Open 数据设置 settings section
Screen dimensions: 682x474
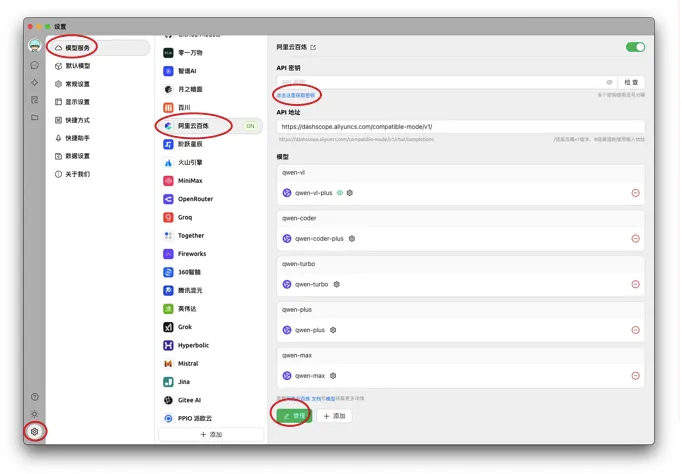[99, 156]
